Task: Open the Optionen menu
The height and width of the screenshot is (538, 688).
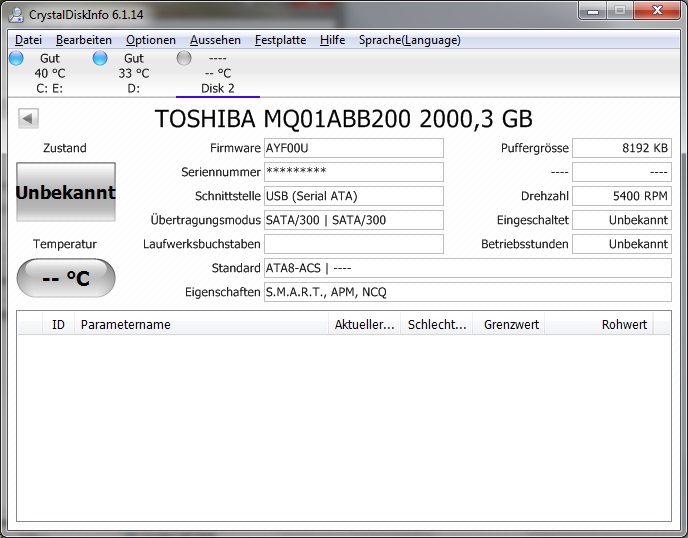Action: click(150, 40)
